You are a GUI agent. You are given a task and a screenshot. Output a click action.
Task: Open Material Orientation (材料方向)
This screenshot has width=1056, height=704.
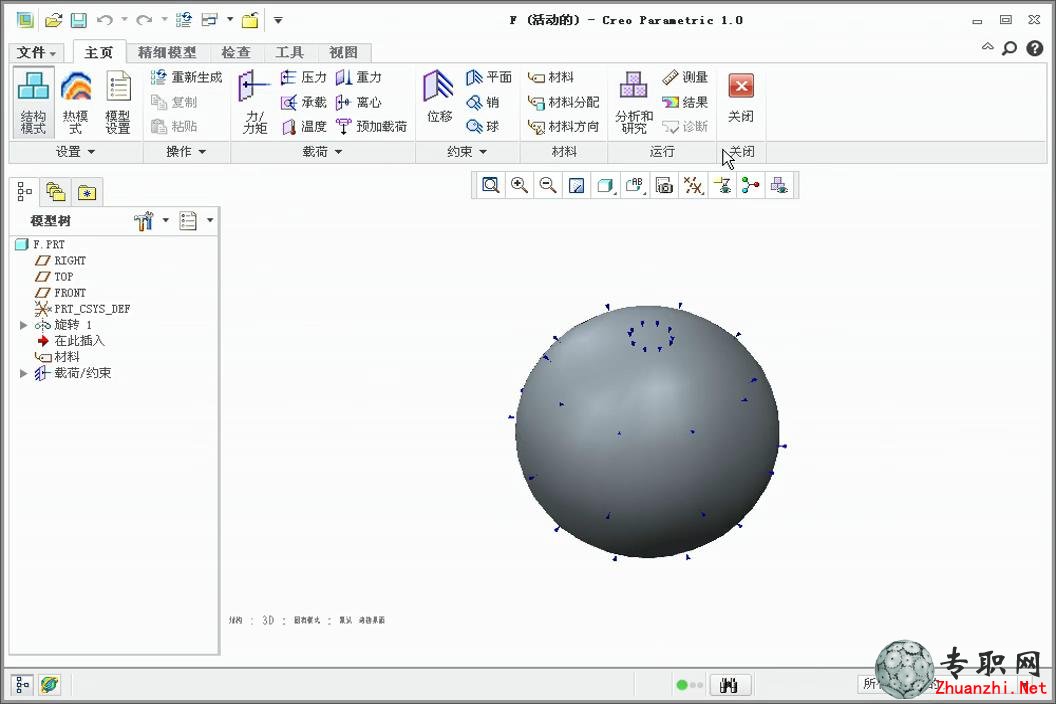564,127
